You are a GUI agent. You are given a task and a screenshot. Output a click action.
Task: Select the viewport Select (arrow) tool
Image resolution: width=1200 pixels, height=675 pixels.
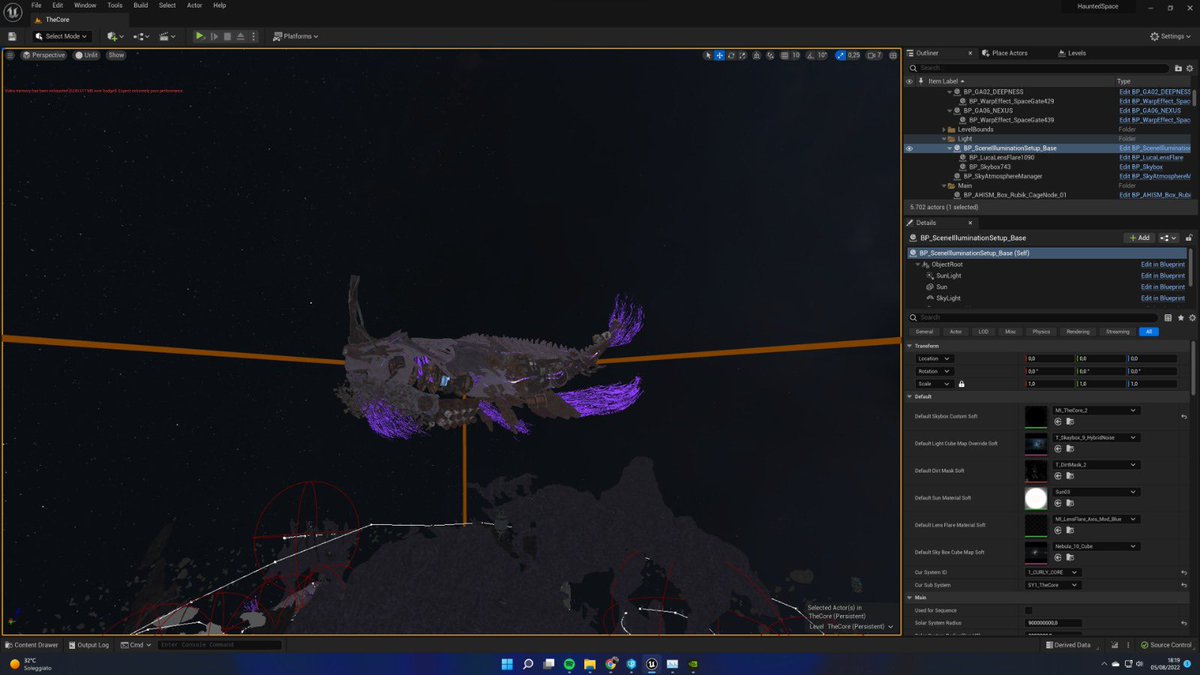[708, 55]
